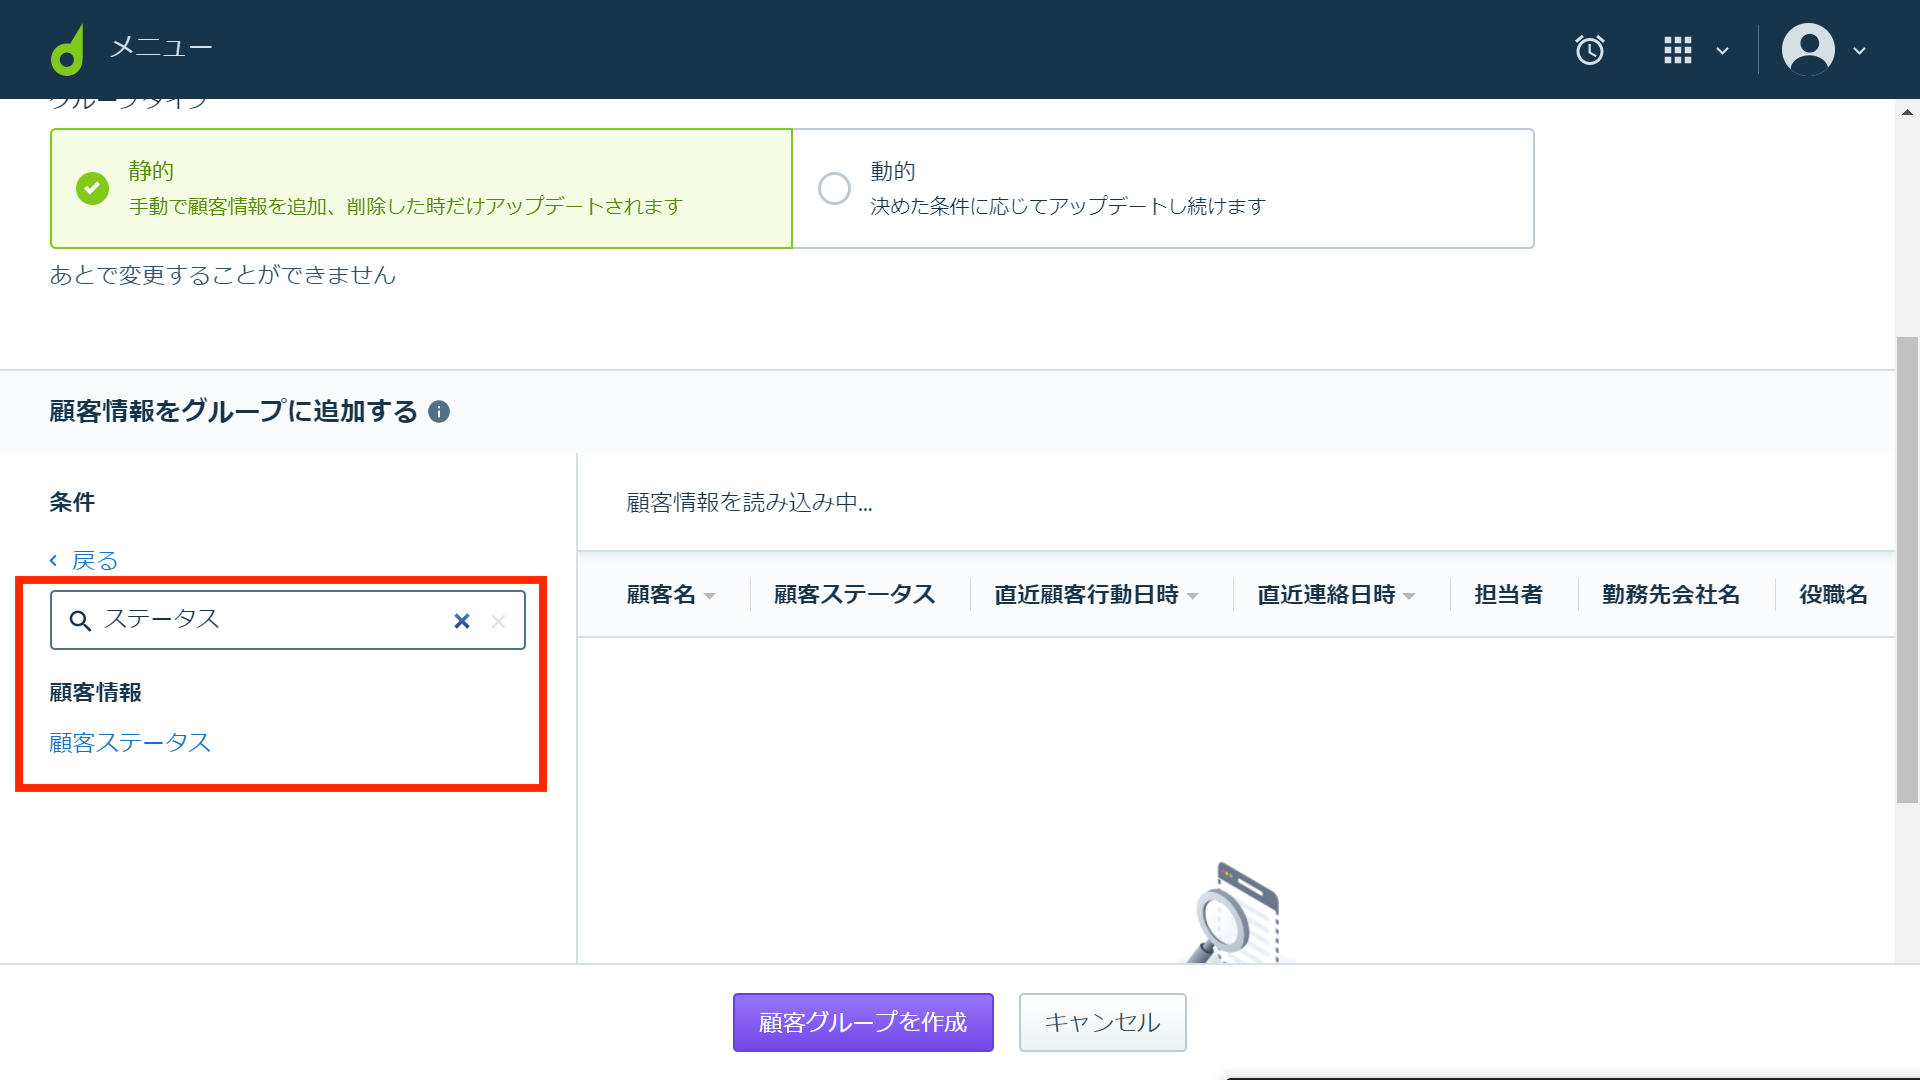
Task: Go back with the 戻る link
Action: (x=85, y=561)
